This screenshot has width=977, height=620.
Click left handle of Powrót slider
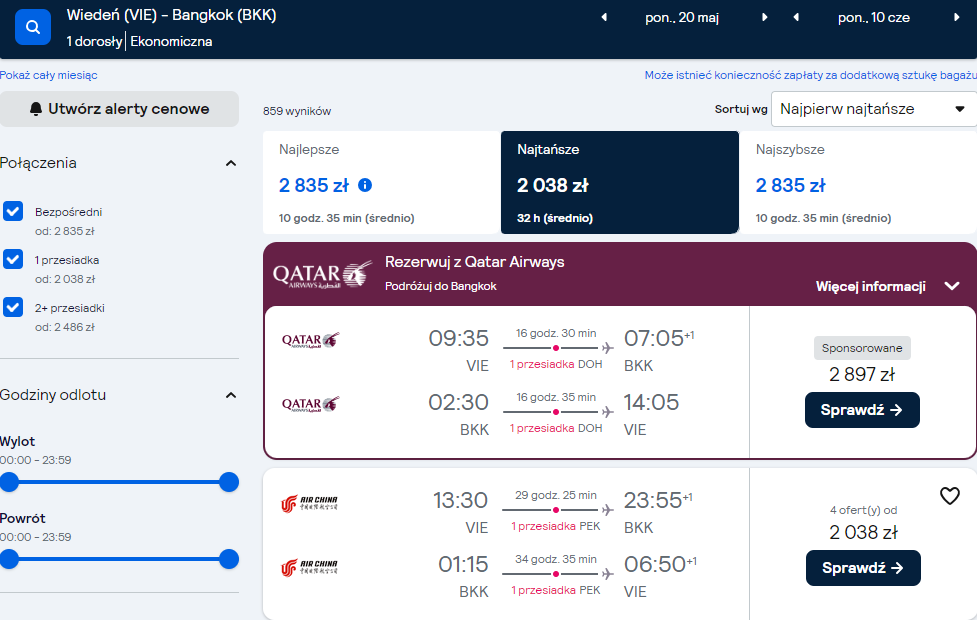[9, 560]
